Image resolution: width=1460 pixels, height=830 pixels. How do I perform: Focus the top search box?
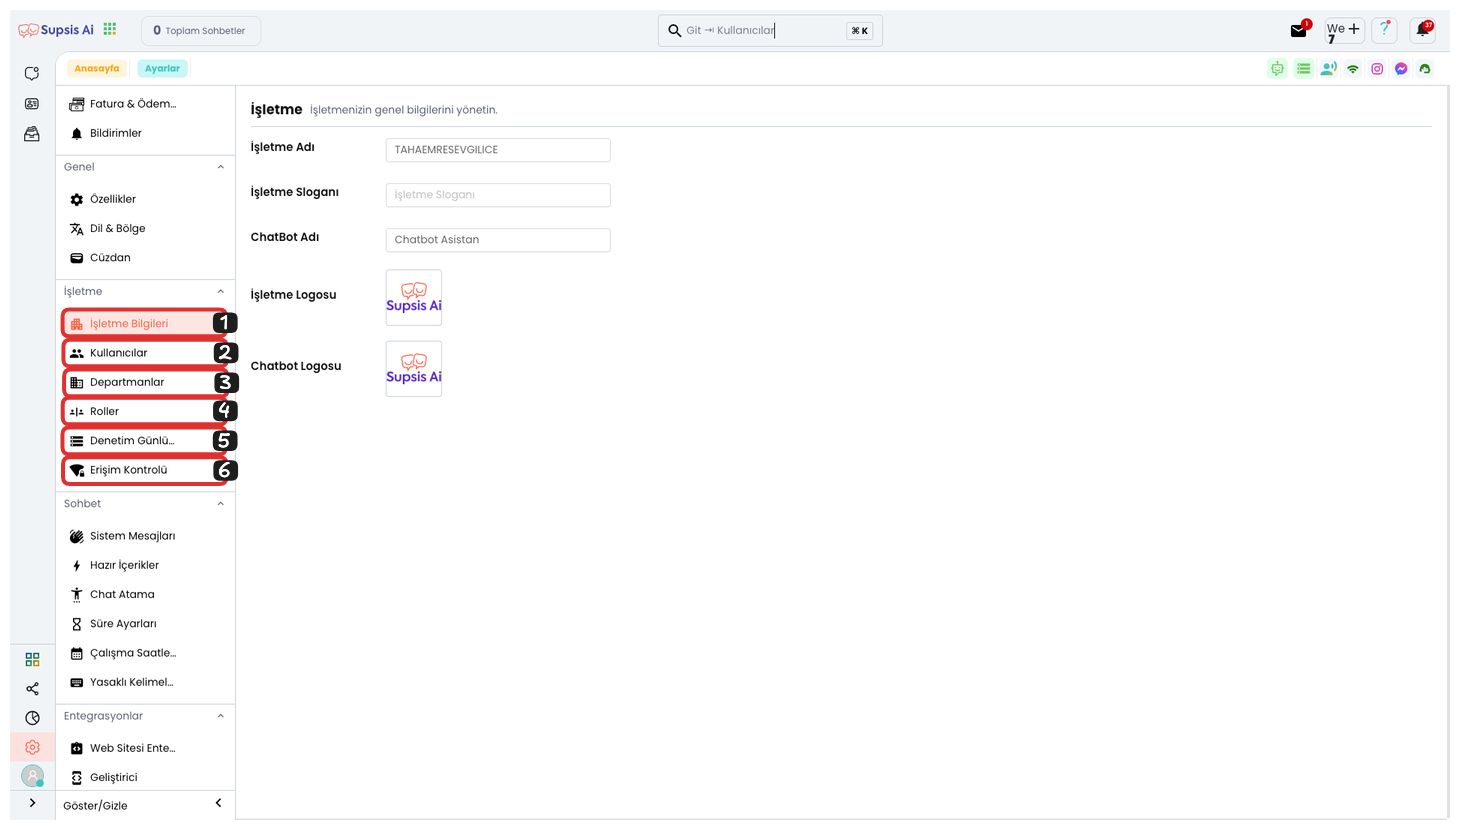click(770, 31)
